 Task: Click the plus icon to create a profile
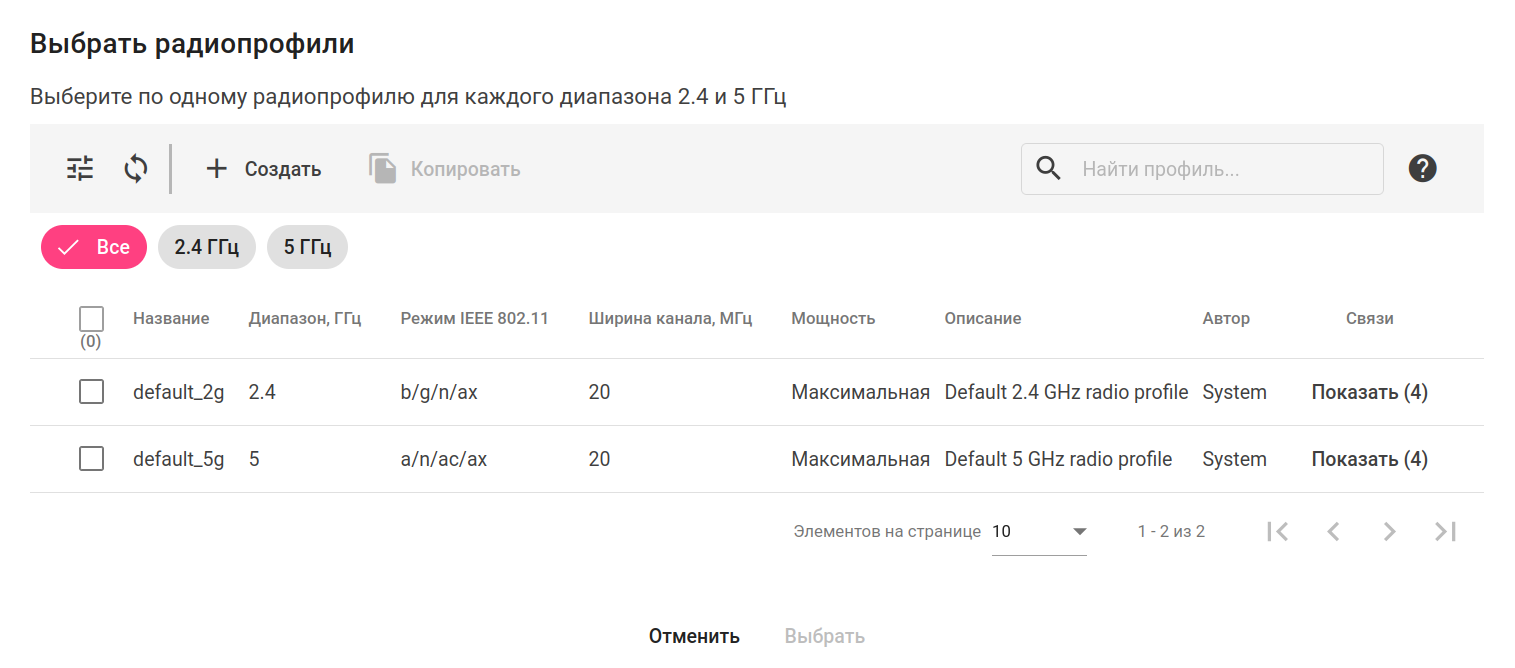(x=217, y=169)
